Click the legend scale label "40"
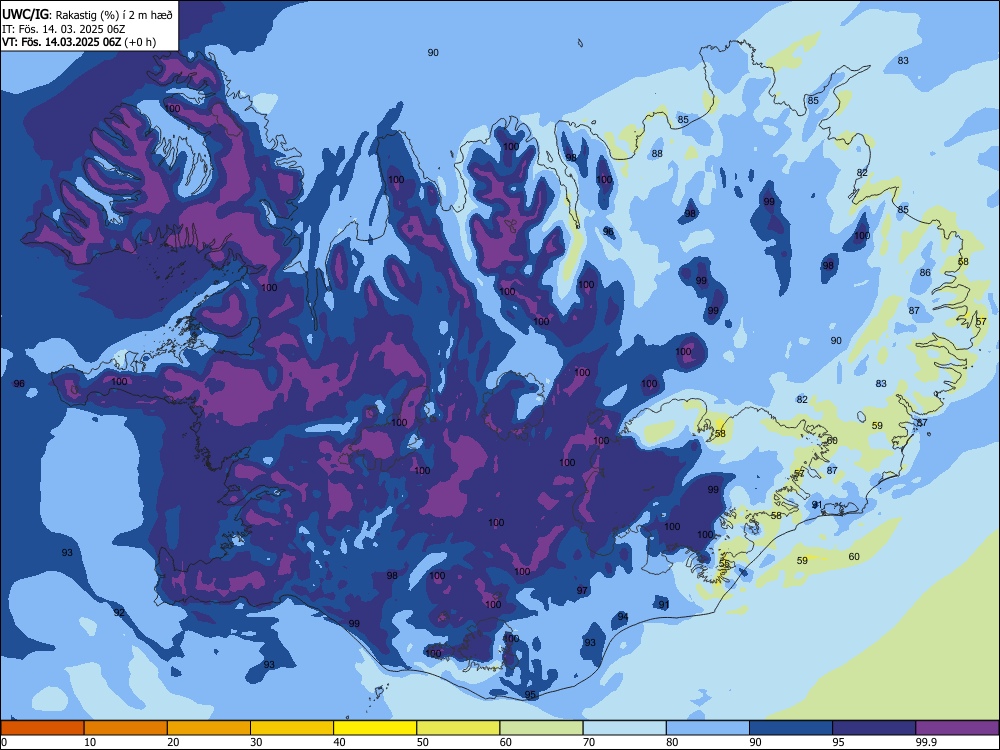 pos(339,742)
